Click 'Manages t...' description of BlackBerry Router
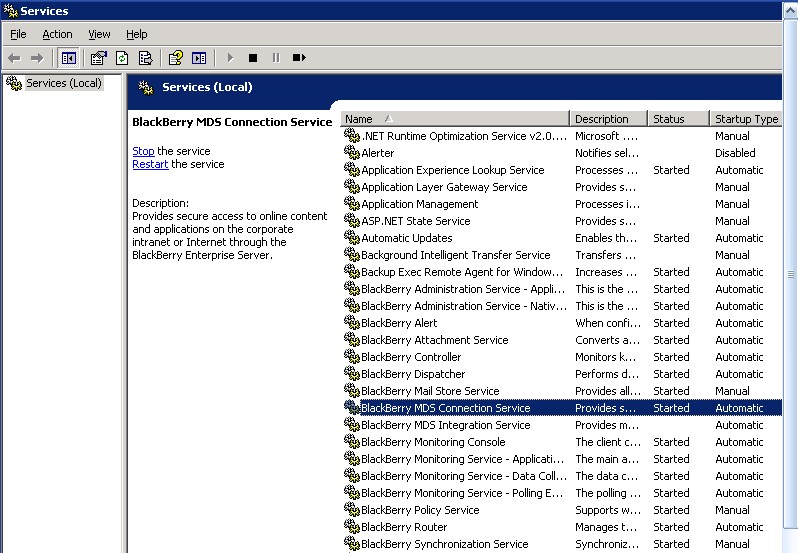798x553 pixels. click(606, 527)
